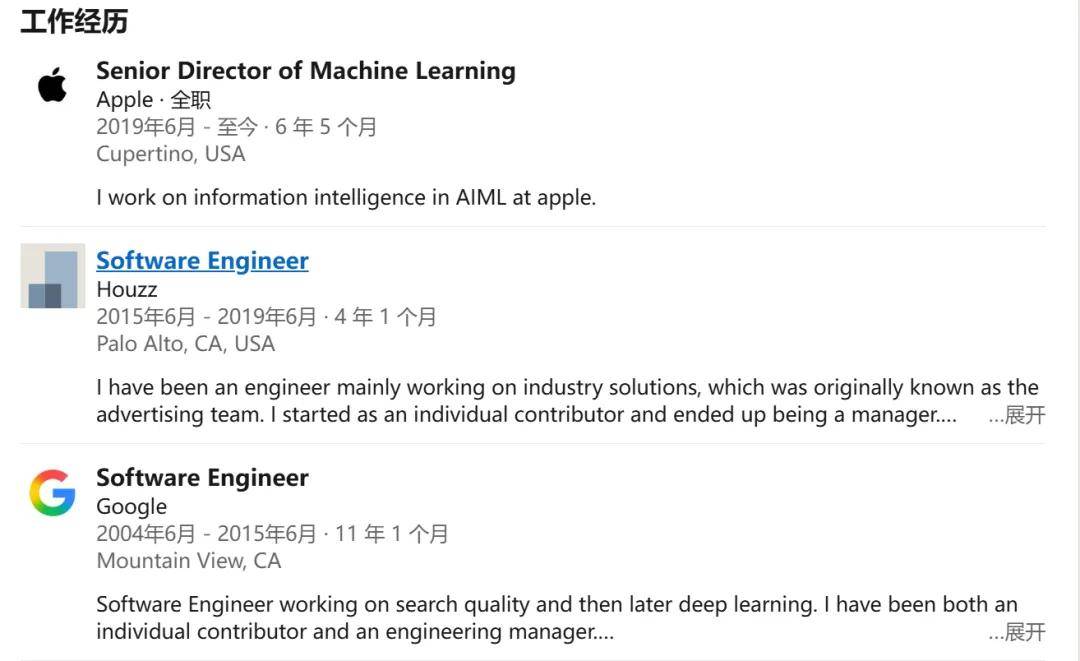Click the Google company name text
1080x661 pixels.
point(131,507)
